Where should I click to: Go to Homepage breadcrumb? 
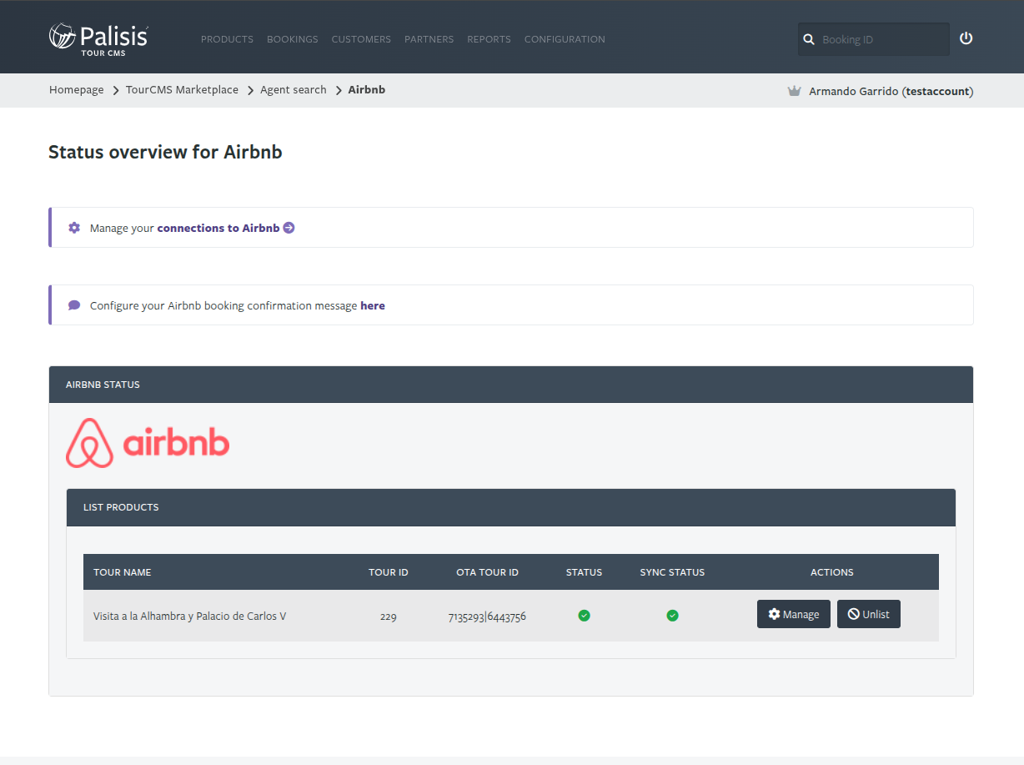[76, 90]
